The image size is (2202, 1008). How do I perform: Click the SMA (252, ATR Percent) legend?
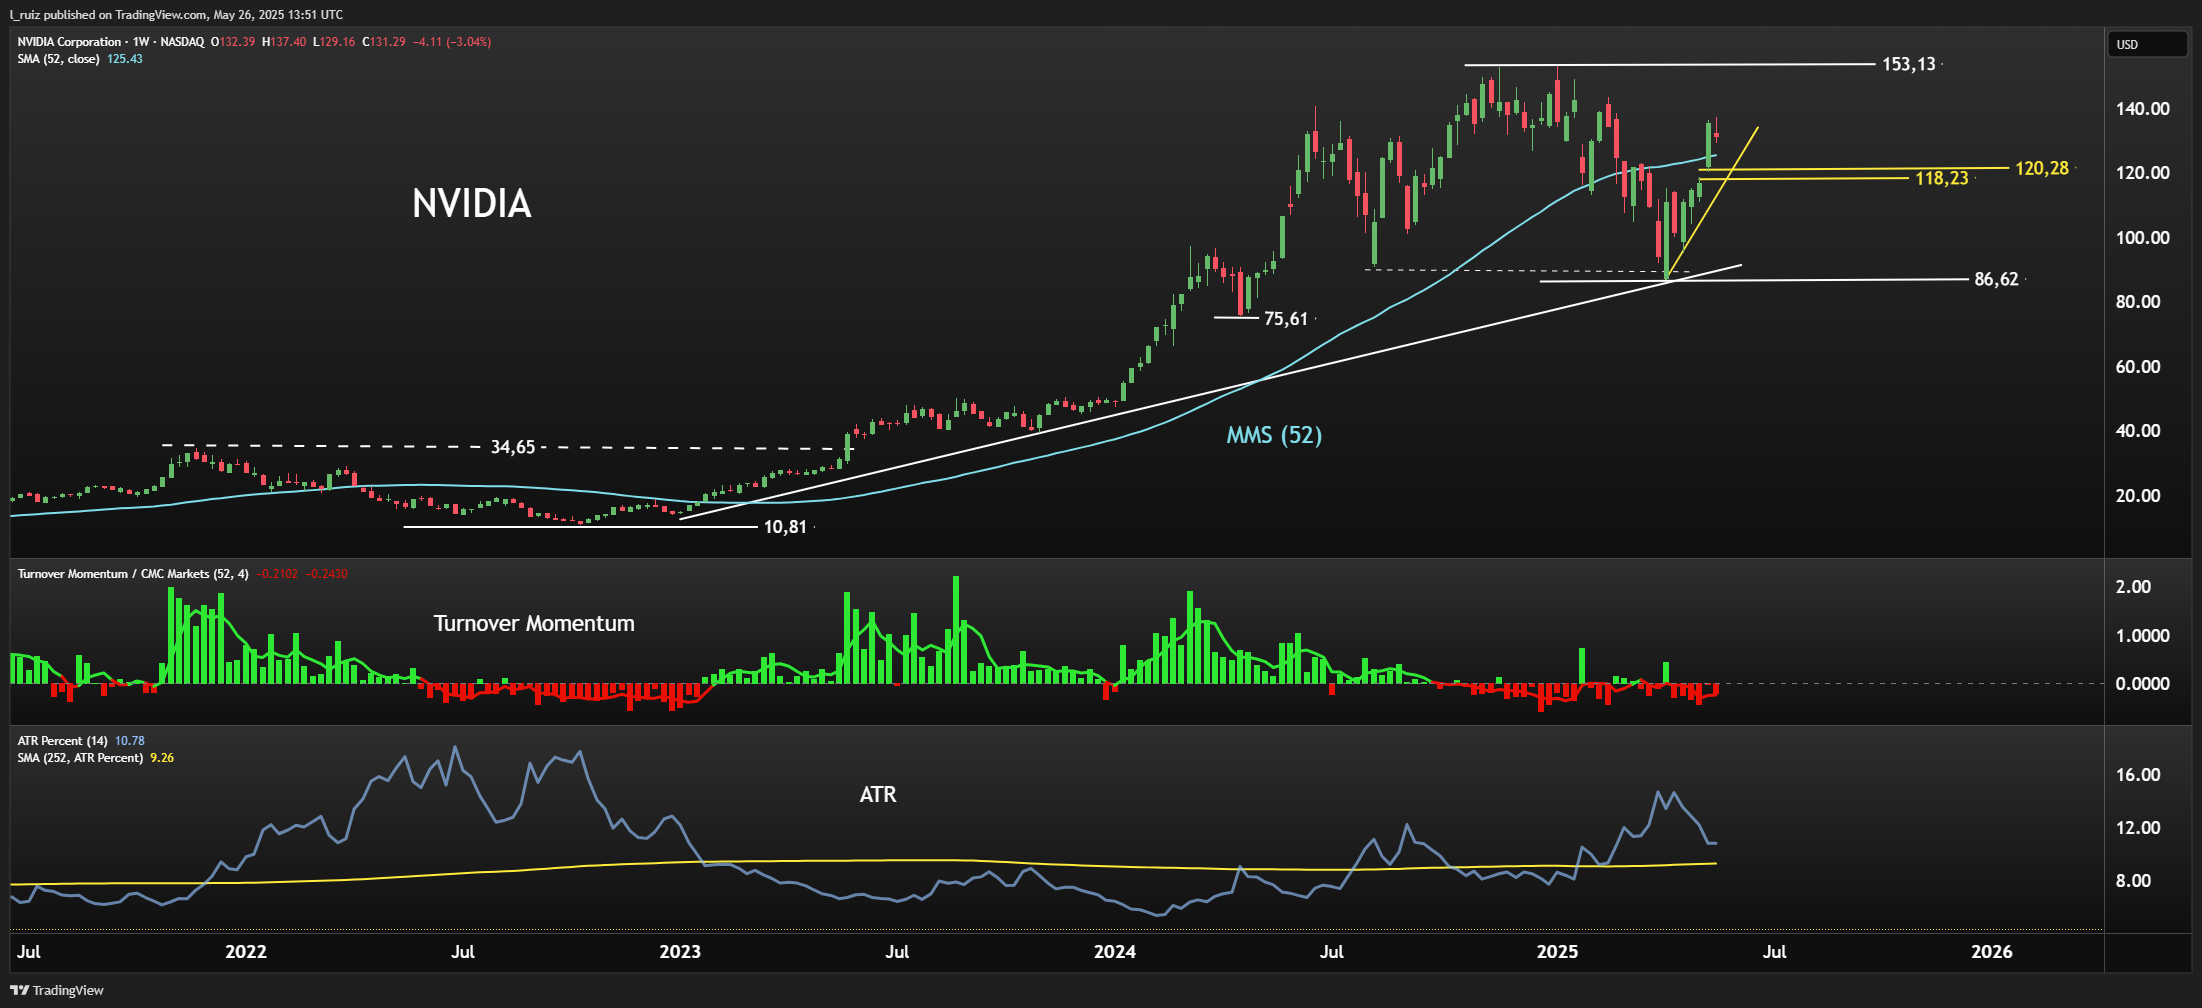pyautogui.click(x=80, y=758)
